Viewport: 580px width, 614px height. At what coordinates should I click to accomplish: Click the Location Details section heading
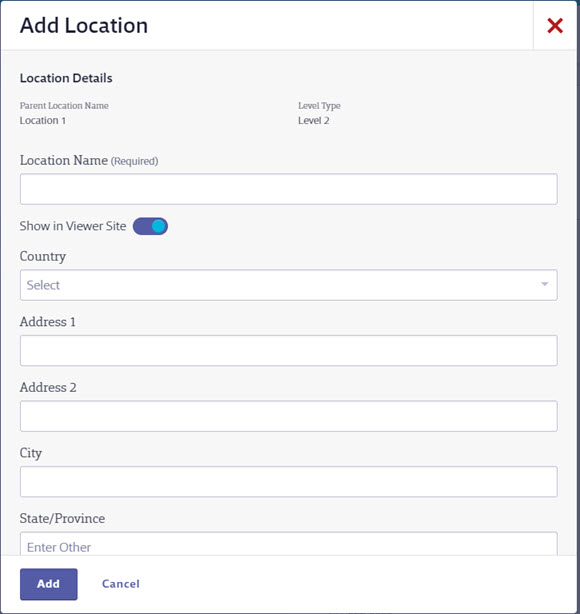click(66, 78)
